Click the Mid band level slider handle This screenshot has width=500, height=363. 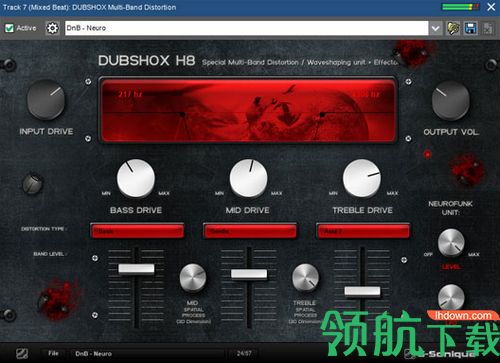[249, 274]
